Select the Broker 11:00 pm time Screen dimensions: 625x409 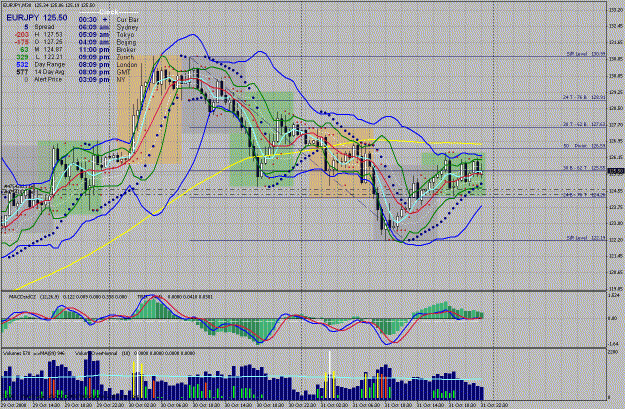[94, 50]
